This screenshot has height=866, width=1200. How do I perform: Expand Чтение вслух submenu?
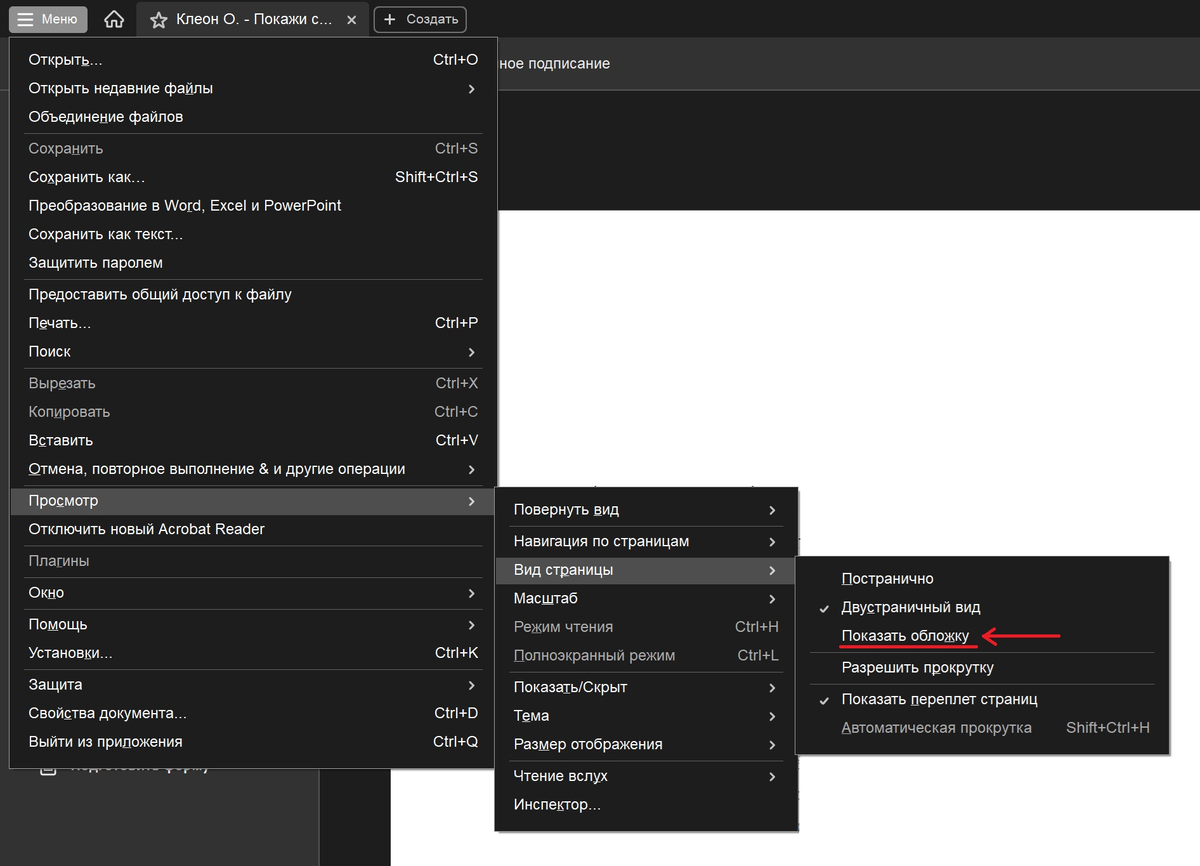(x=647, y=776)
